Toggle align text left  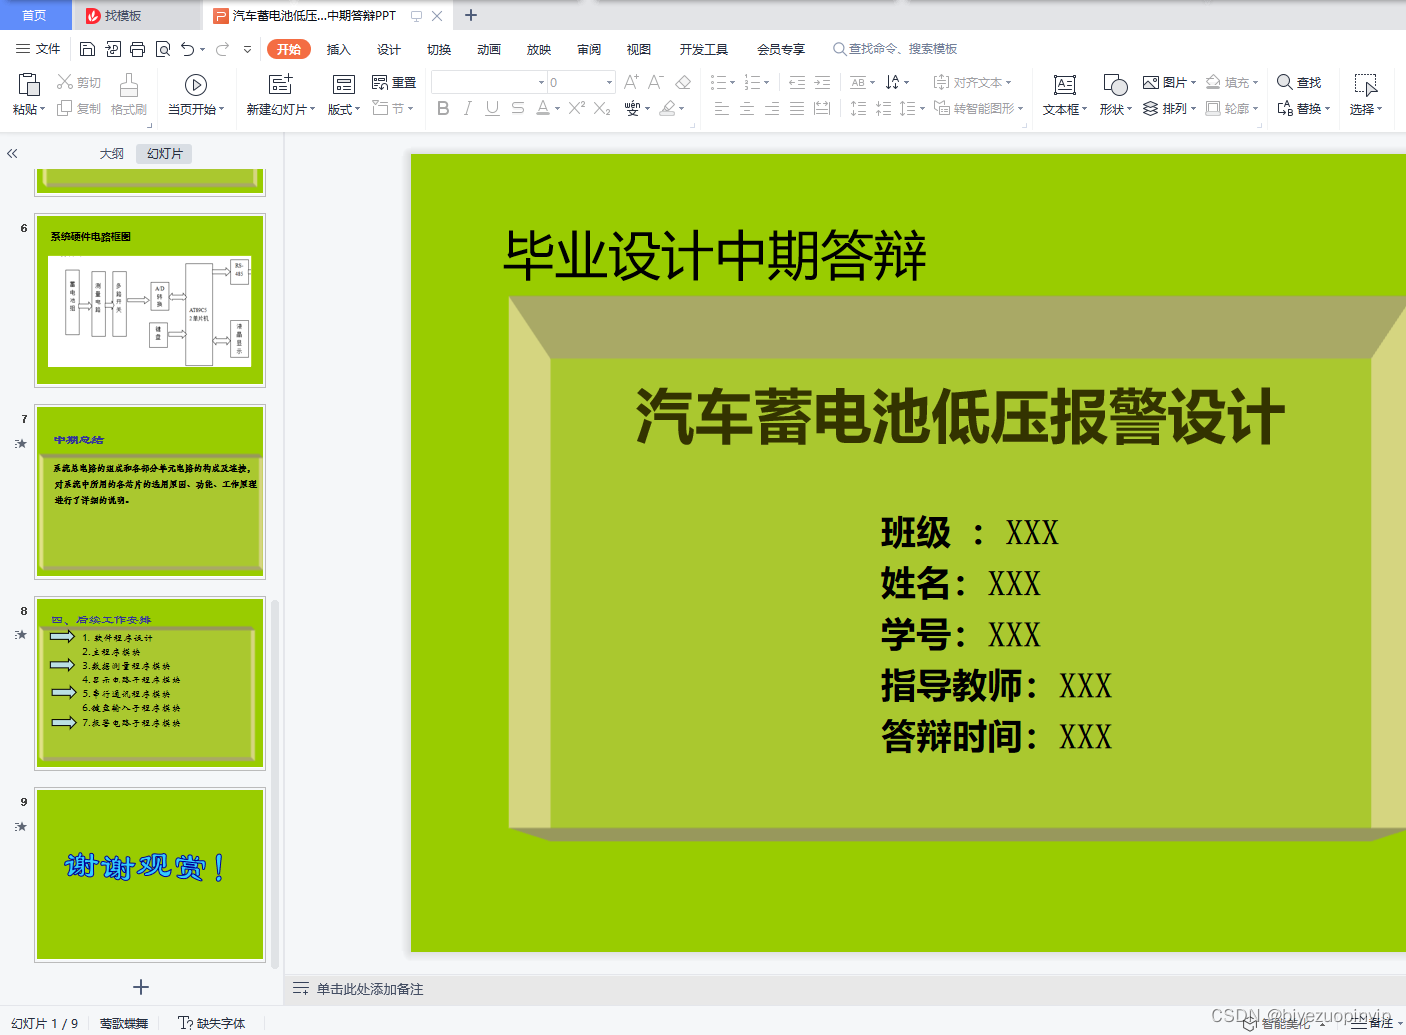click(722, 108)
